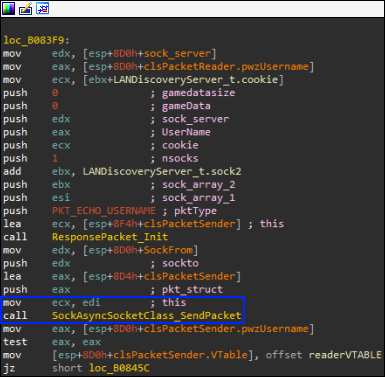Click the esi register in push esi
The height and width of the screenshot is (377, 385).
click(x=61, y=198)
